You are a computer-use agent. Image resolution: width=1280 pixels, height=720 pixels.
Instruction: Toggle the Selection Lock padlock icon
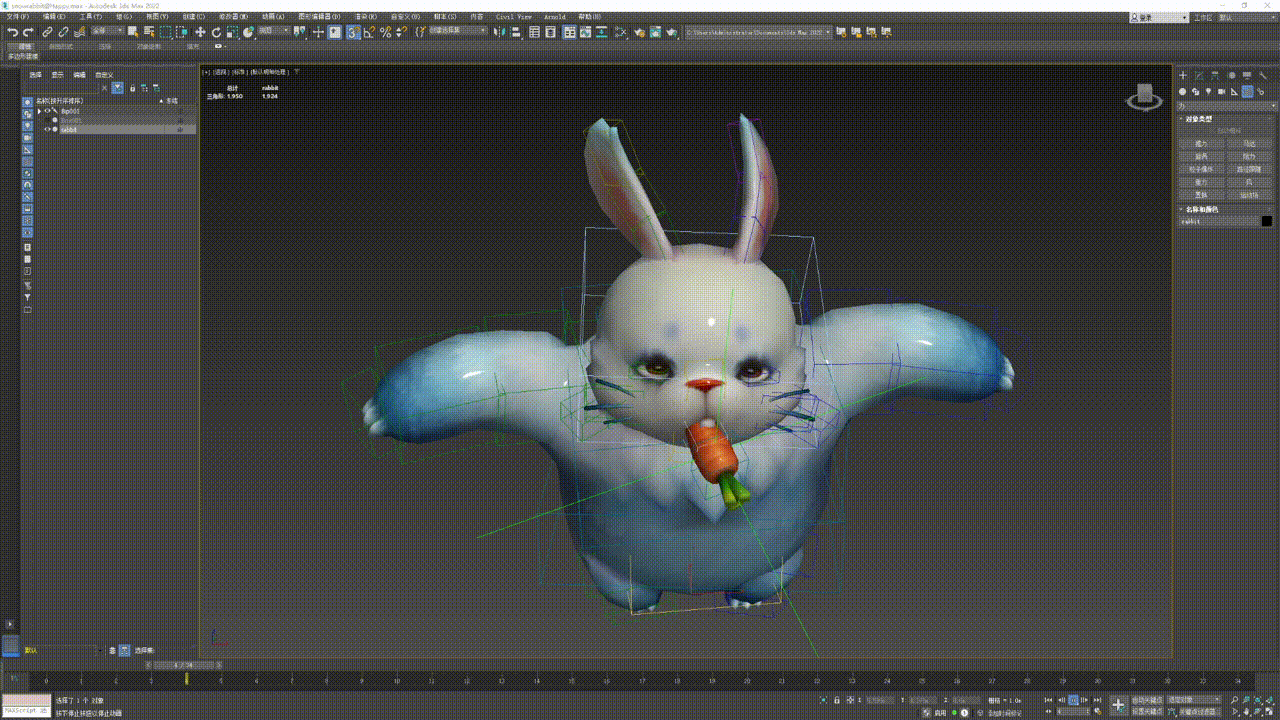click(837, 699)
